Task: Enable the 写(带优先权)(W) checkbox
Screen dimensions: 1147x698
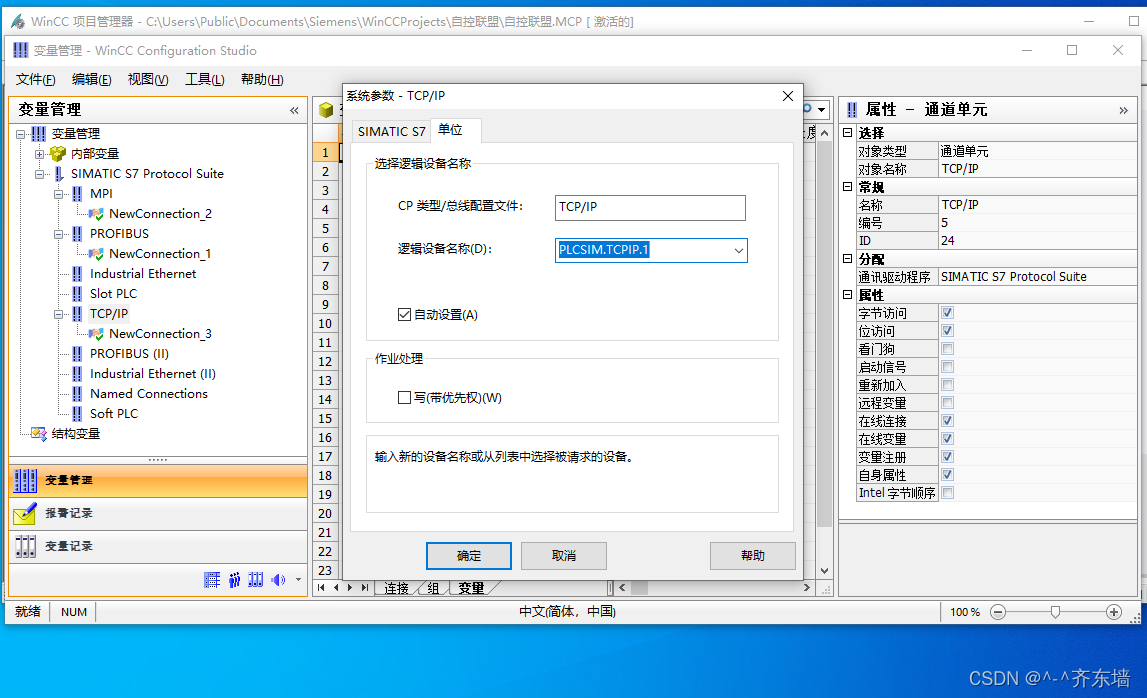Action: click(405, 397)
